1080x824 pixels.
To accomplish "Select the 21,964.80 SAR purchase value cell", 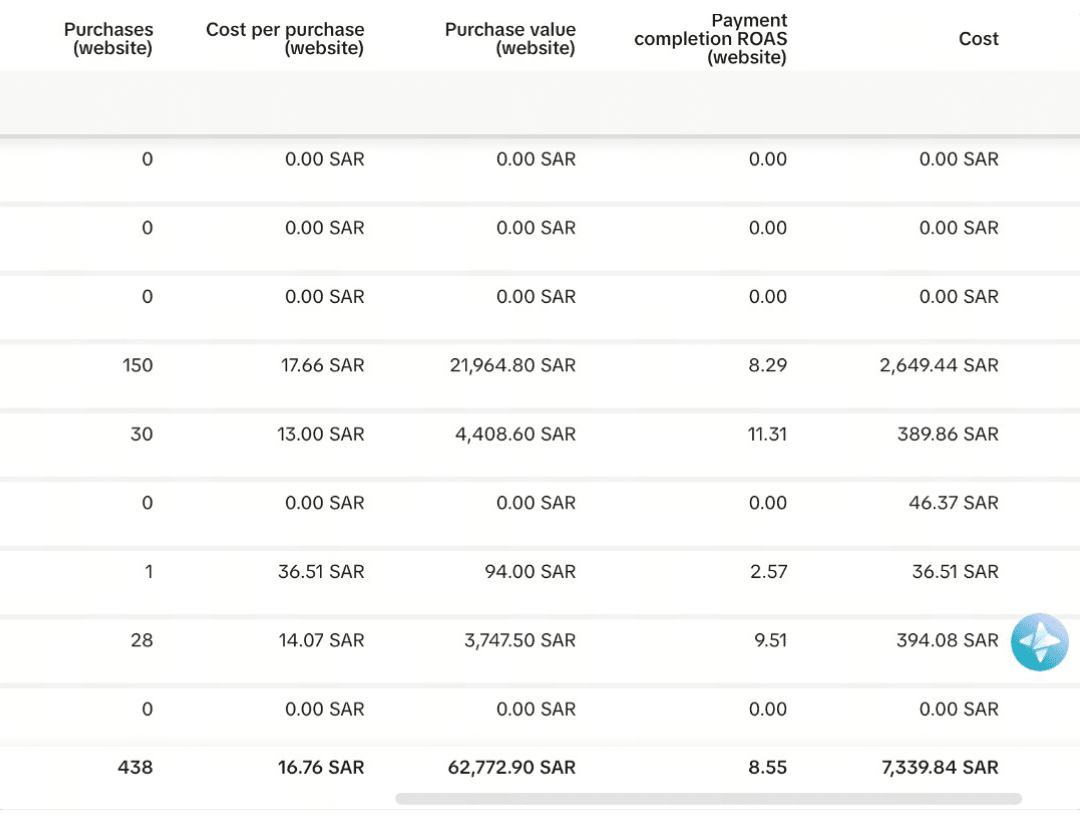I will [x=512, y=365].
